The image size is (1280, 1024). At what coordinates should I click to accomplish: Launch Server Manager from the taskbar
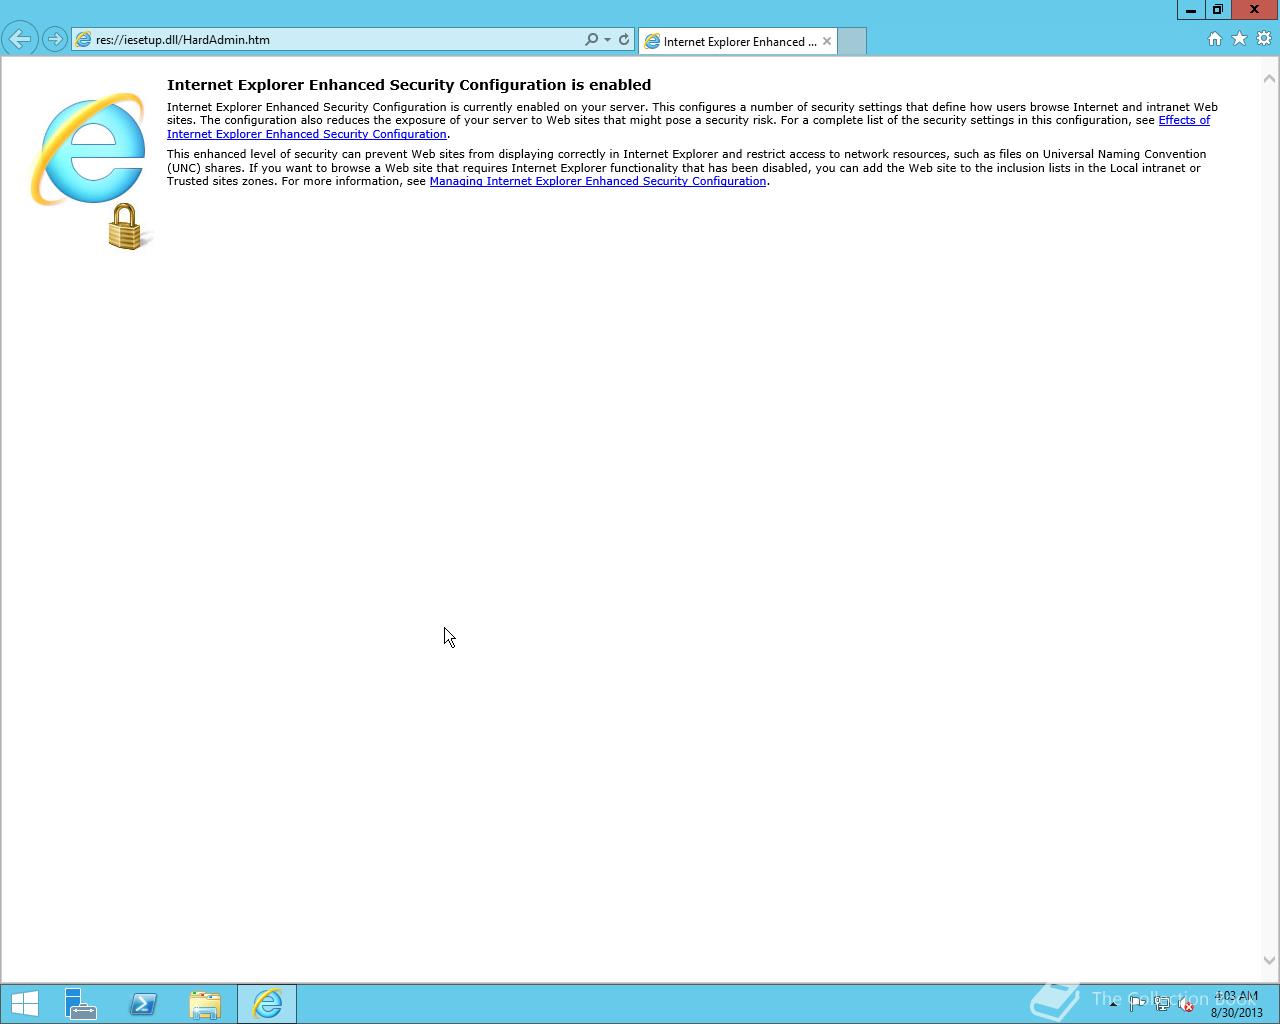tap(81, 1004)
